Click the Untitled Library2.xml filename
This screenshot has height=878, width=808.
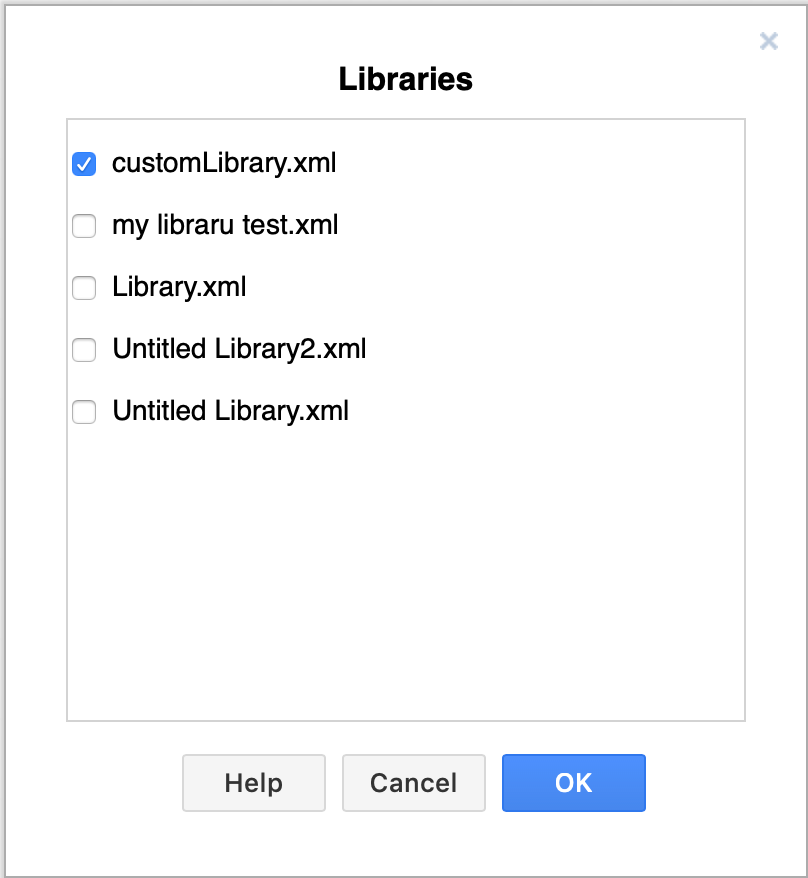point(239,350)
